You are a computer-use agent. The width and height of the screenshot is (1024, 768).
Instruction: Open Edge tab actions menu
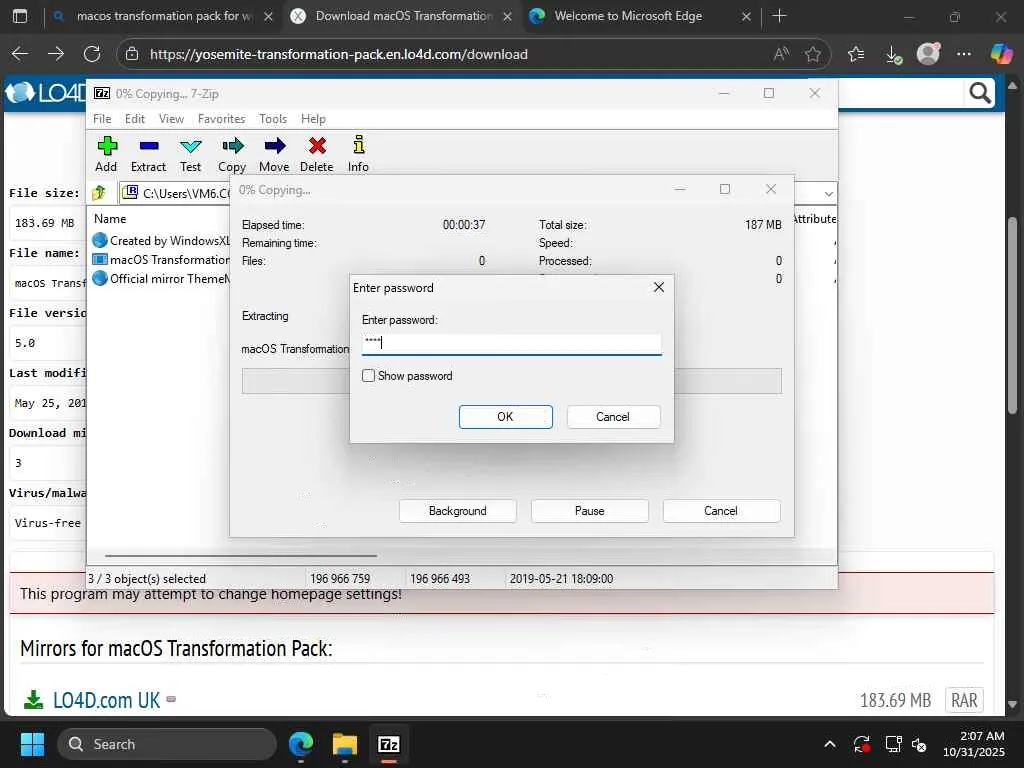click(20, 16)
